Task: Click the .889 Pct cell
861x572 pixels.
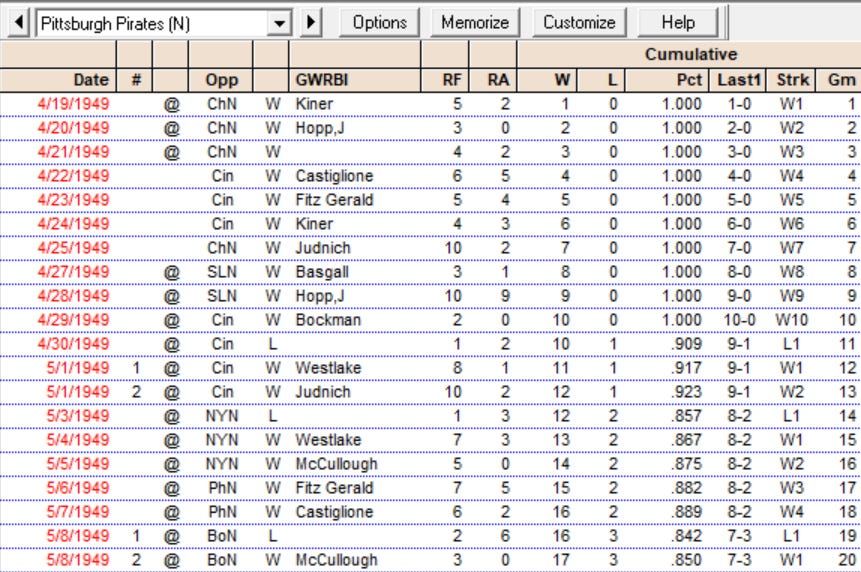Action: click(686, 512)
